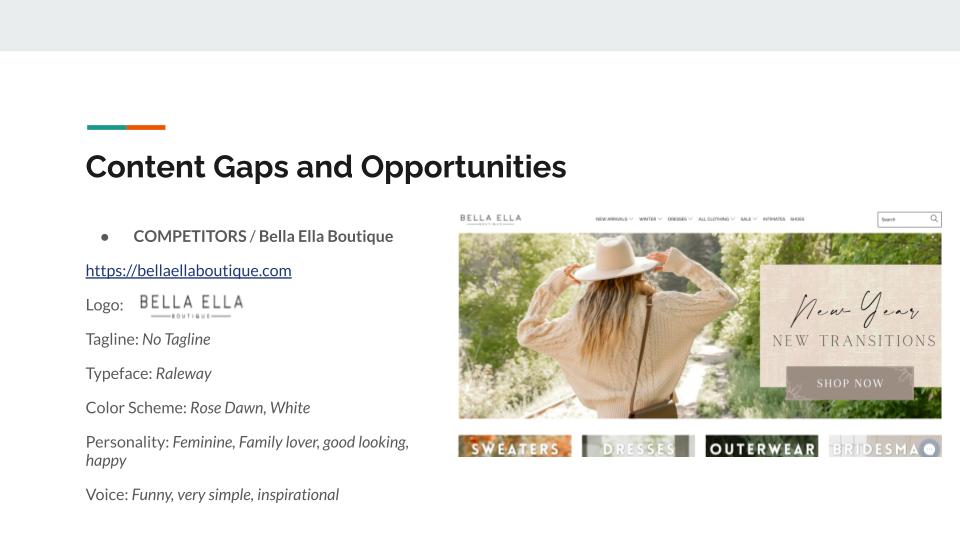960x540 pixels.
Task: Open the All Clothing dropdown menu
Action: coord(716,219)
